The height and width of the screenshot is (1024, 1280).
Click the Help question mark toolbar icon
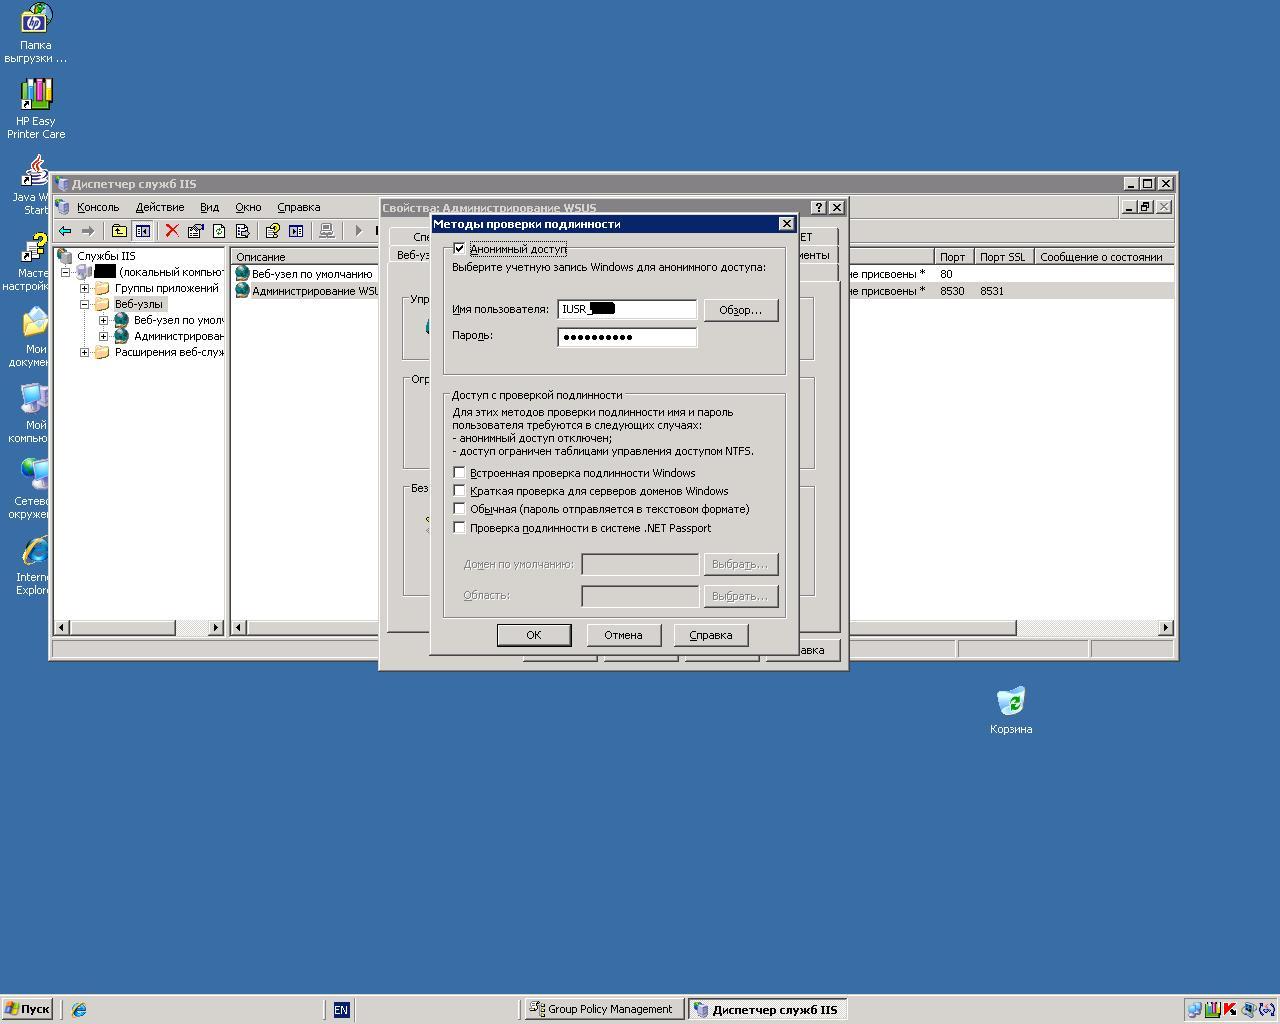click(272, 231)
